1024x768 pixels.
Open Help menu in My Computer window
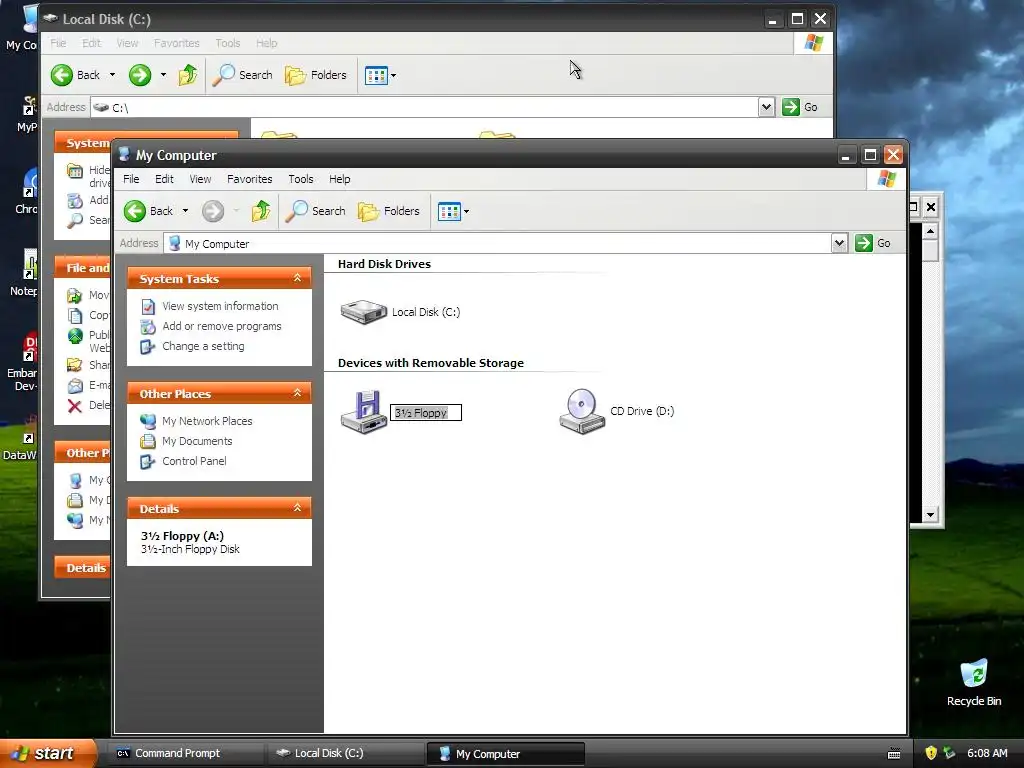click(340, 179)
